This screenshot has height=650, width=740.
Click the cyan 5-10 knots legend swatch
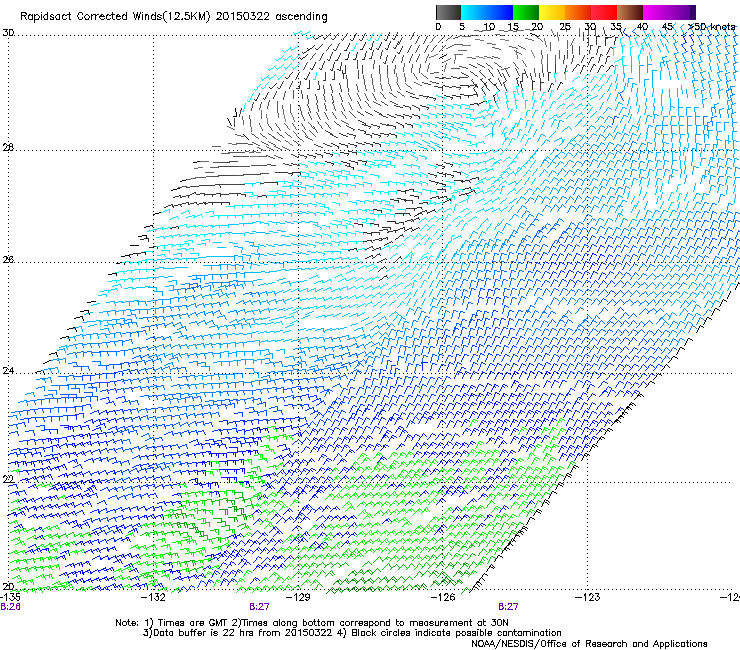click(x=474, y=12)
